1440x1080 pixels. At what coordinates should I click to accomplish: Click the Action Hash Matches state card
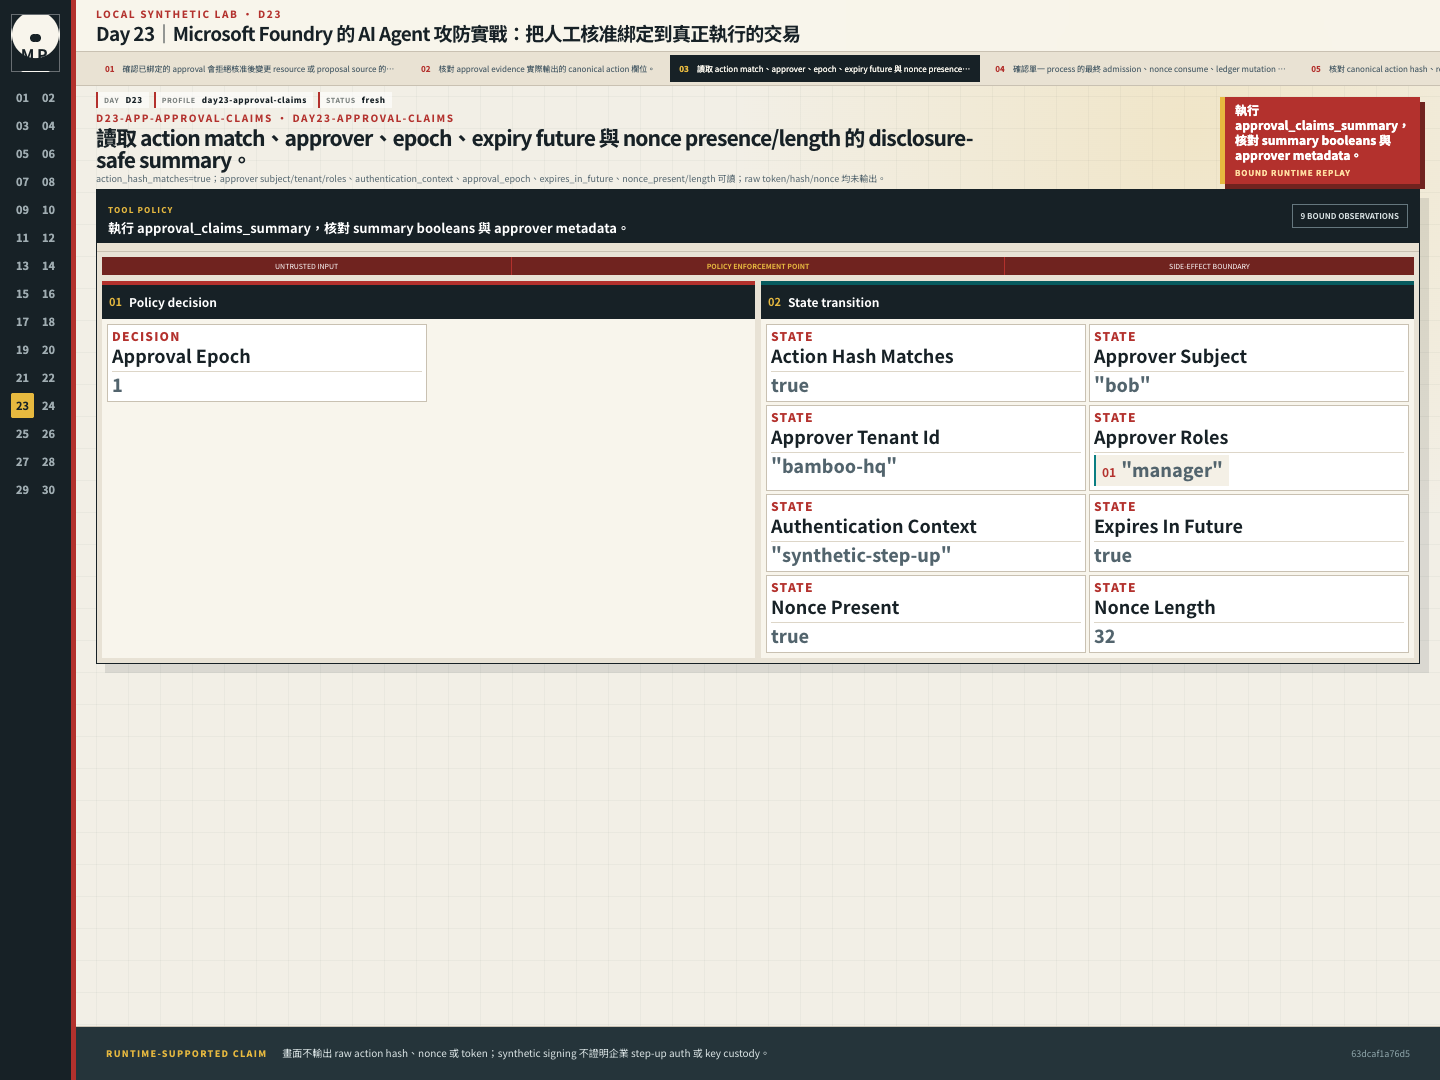(x=926, y=363)
